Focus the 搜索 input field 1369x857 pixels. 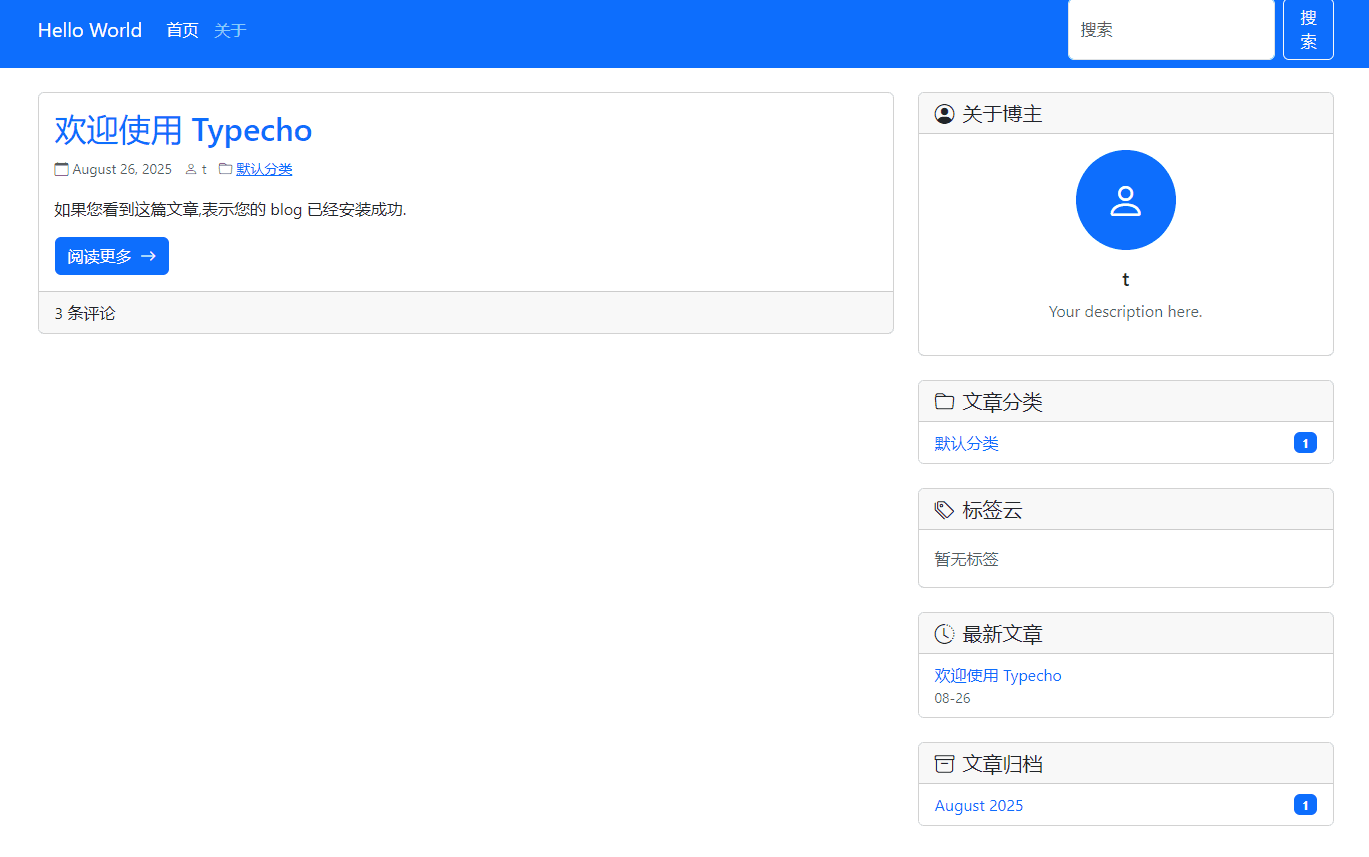click(x=1170, y=30)
